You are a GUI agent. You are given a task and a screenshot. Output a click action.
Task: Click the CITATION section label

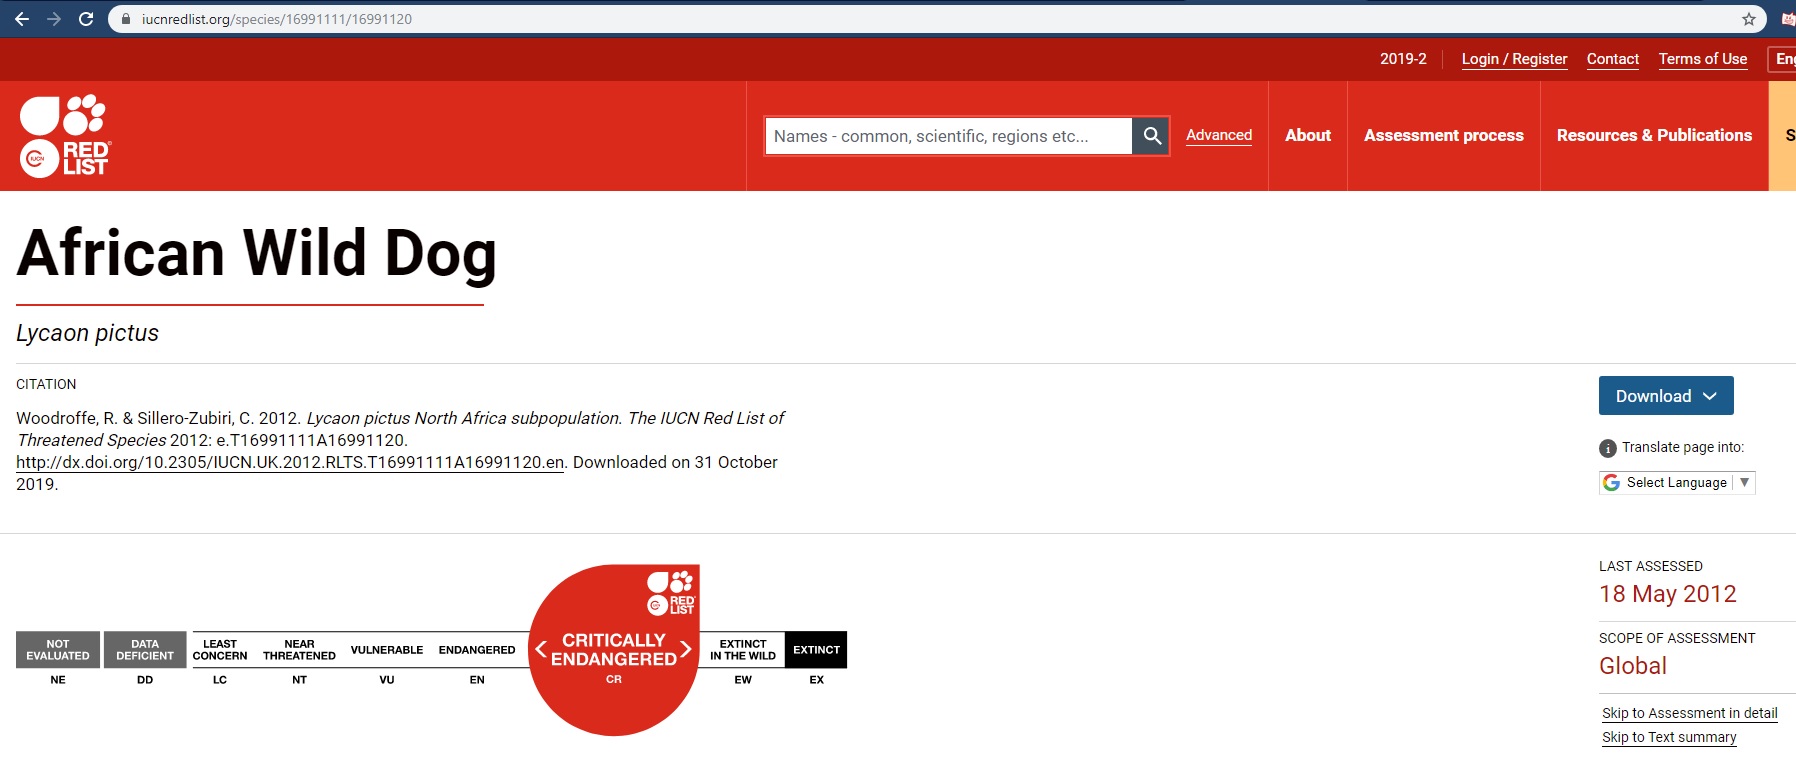click(46, 384)
